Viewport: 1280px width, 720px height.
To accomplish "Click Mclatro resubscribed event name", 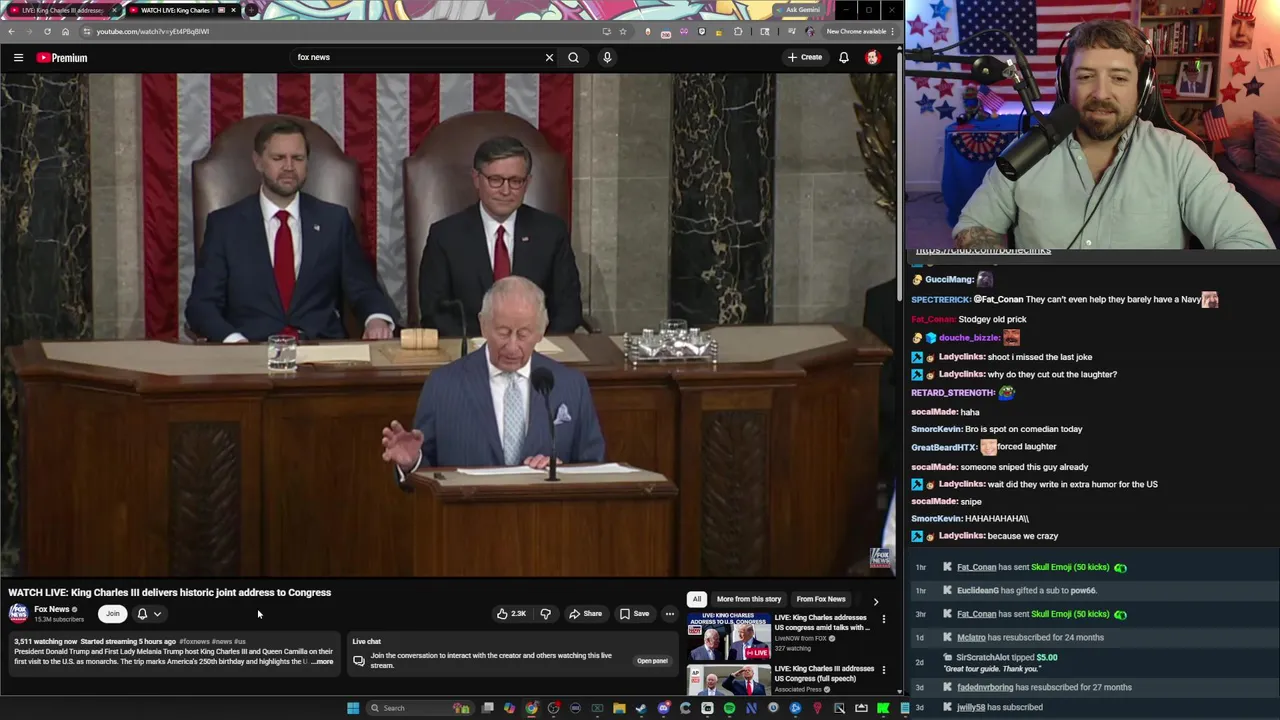I will (x=971, y=637).
